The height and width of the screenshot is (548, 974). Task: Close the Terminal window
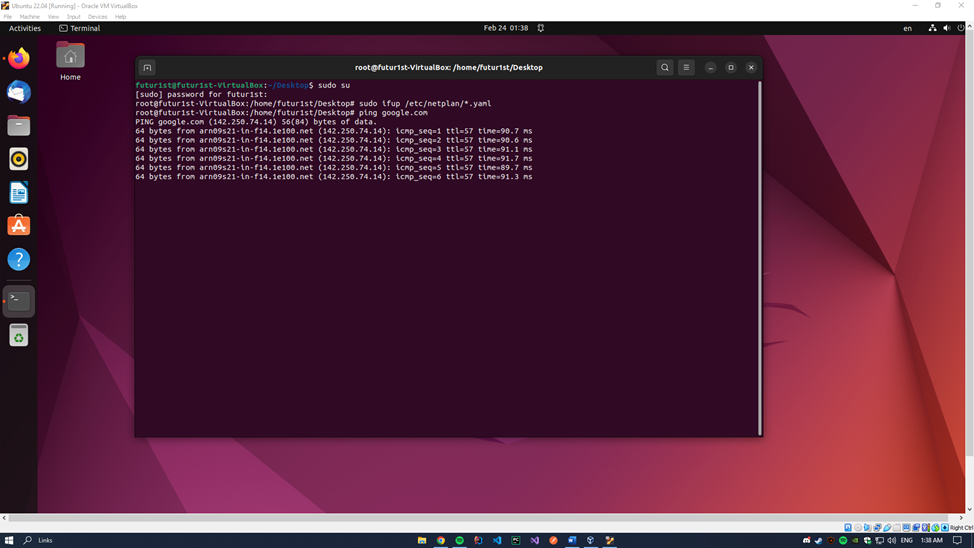click(x=751, y=68)
